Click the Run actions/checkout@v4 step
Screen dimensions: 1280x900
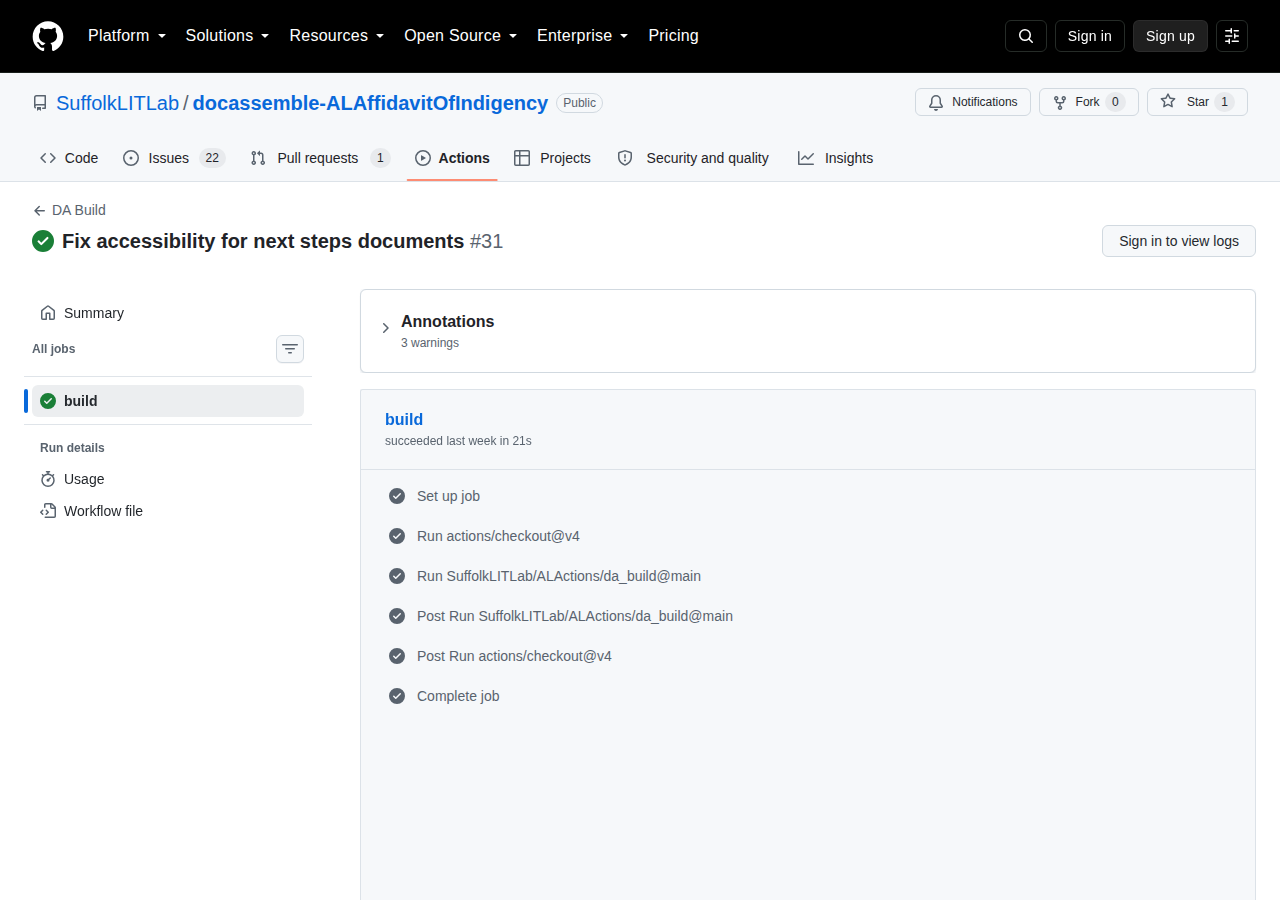coord(808,536)
